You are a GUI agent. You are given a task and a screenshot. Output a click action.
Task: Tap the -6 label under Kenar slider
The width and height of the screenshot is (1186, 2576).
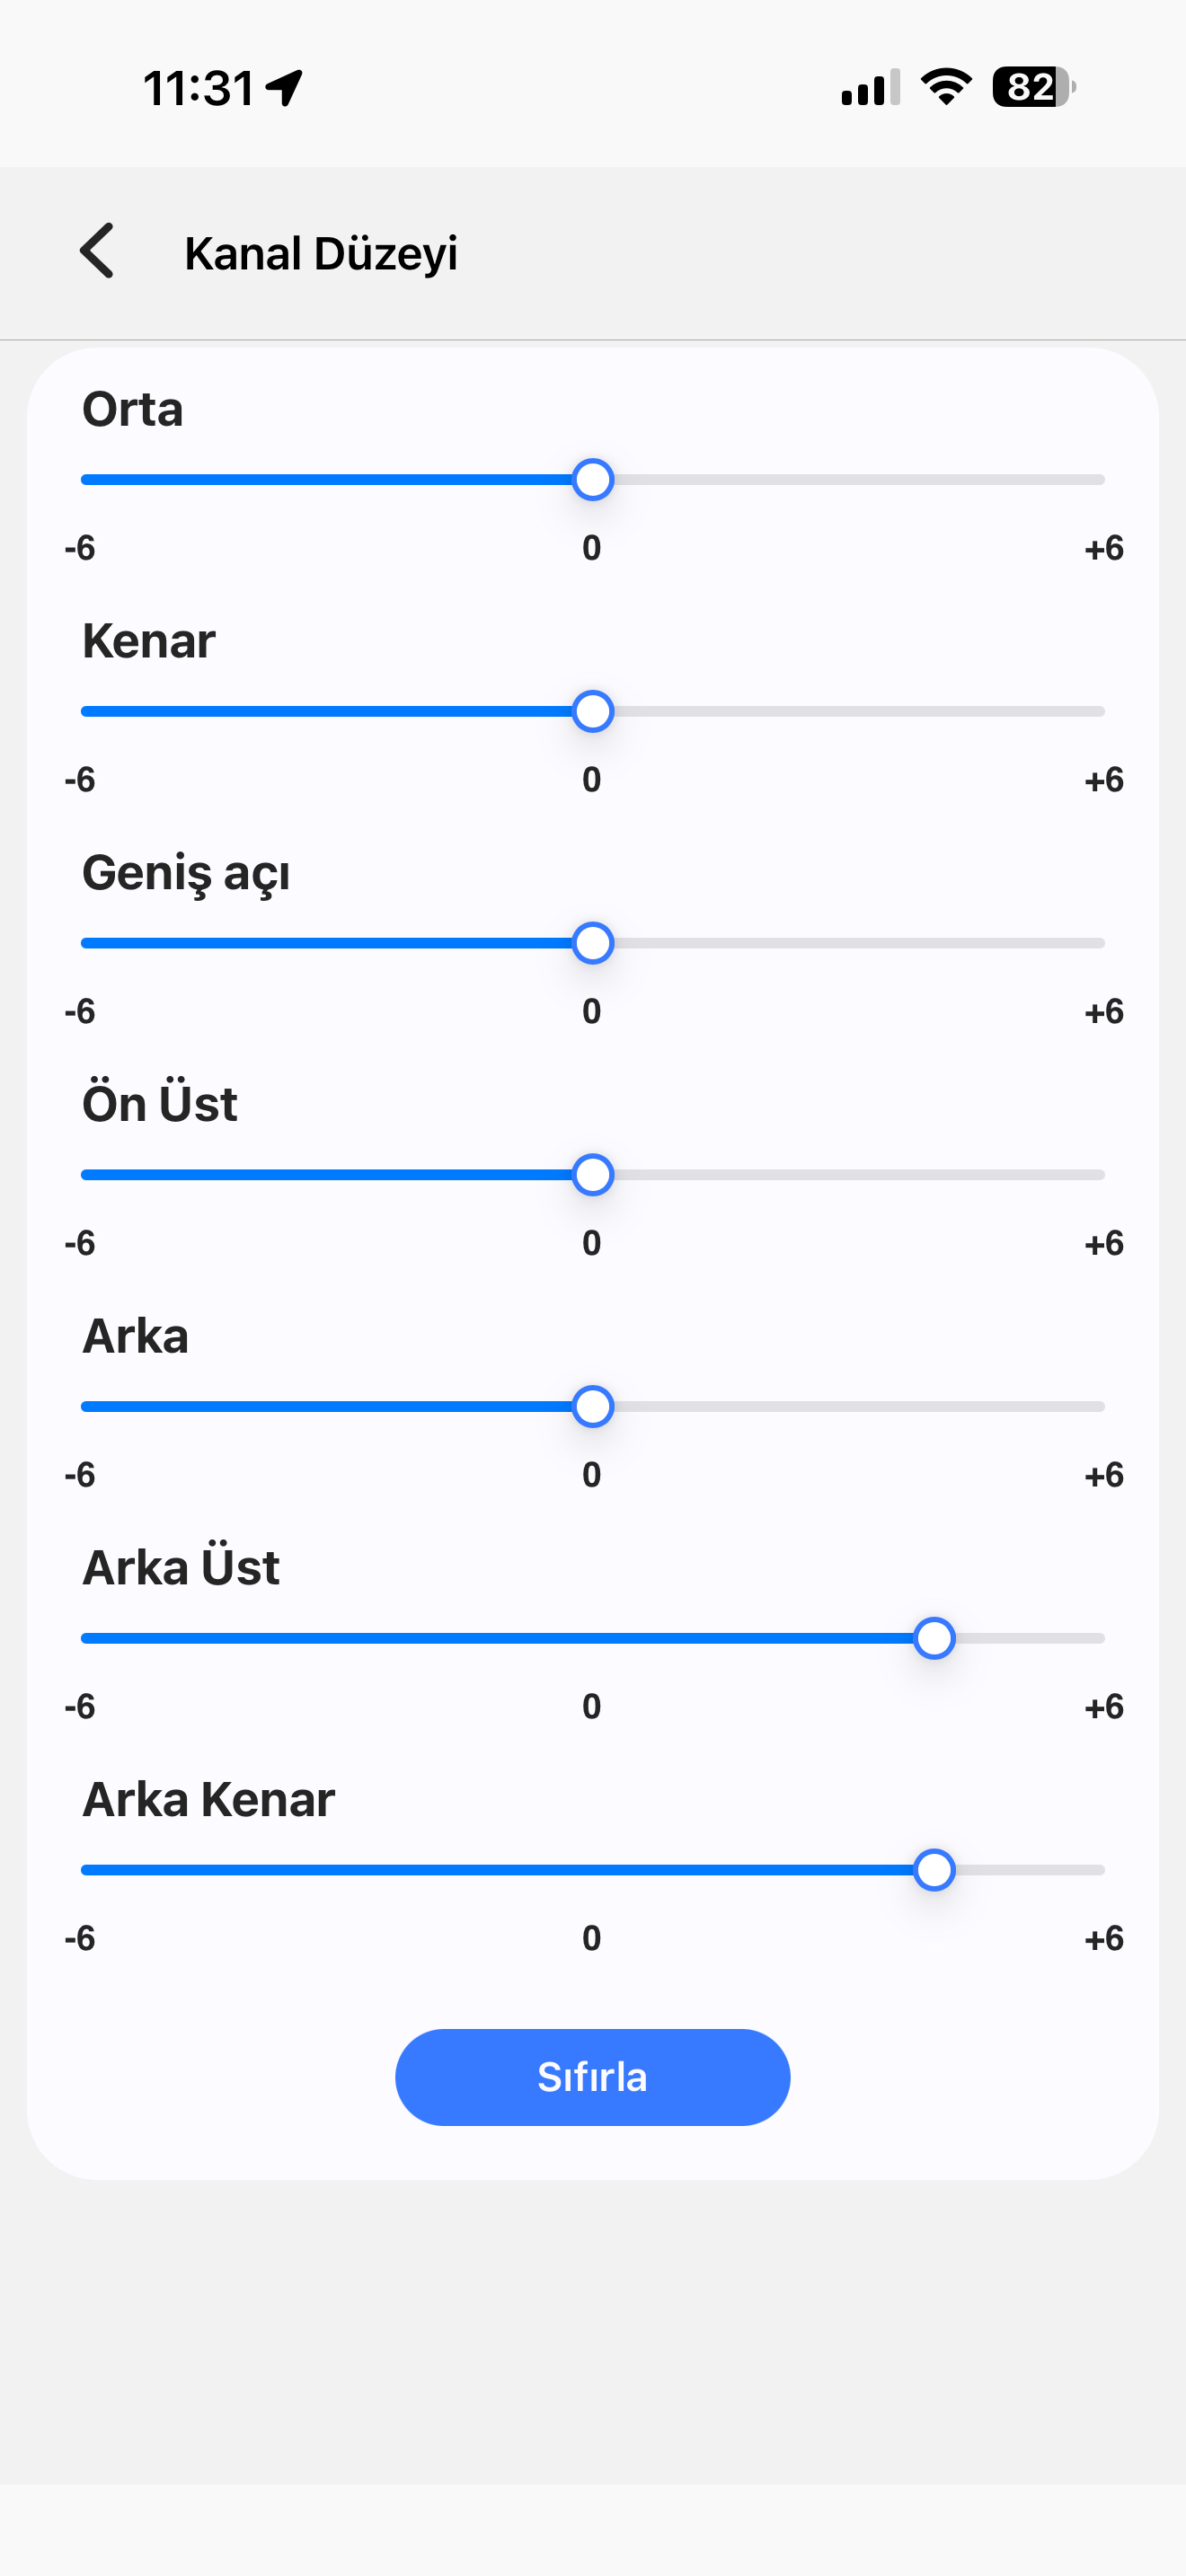[80, 779]
